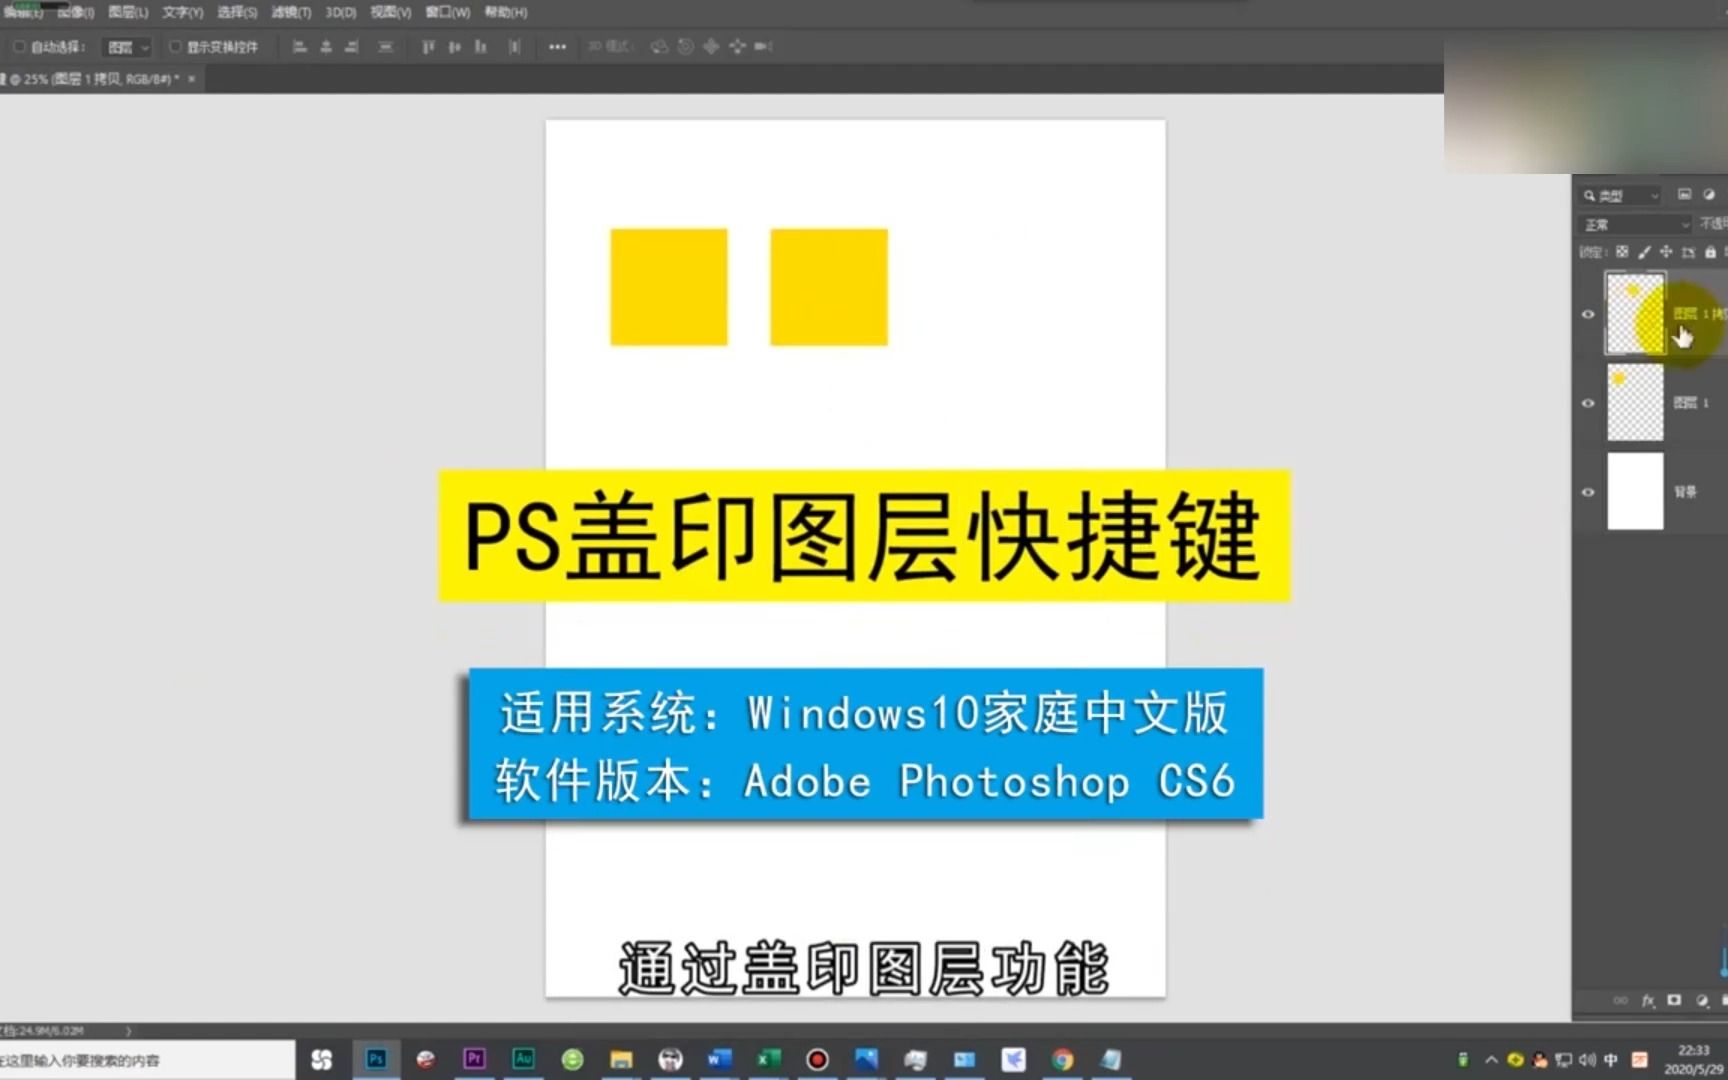Select the 25% 图层 1 拷贝 document tab

pos(93,79)
